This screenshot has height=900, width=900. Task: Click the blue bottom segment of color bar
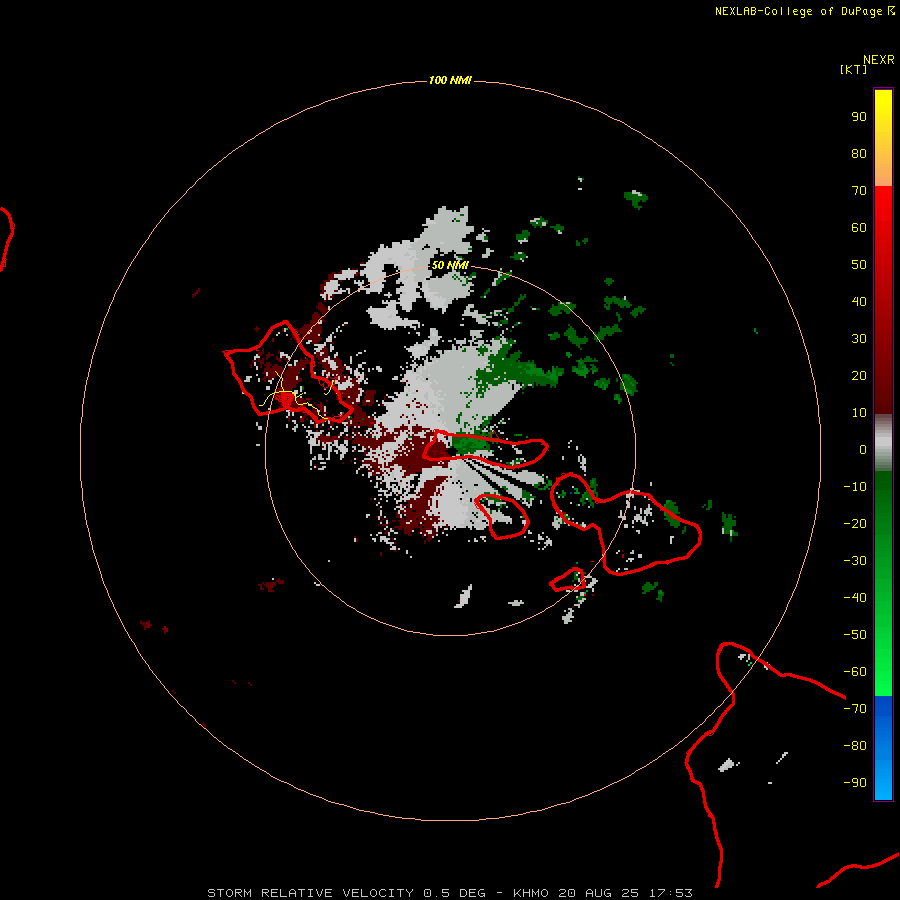click(x=883, y=748)
